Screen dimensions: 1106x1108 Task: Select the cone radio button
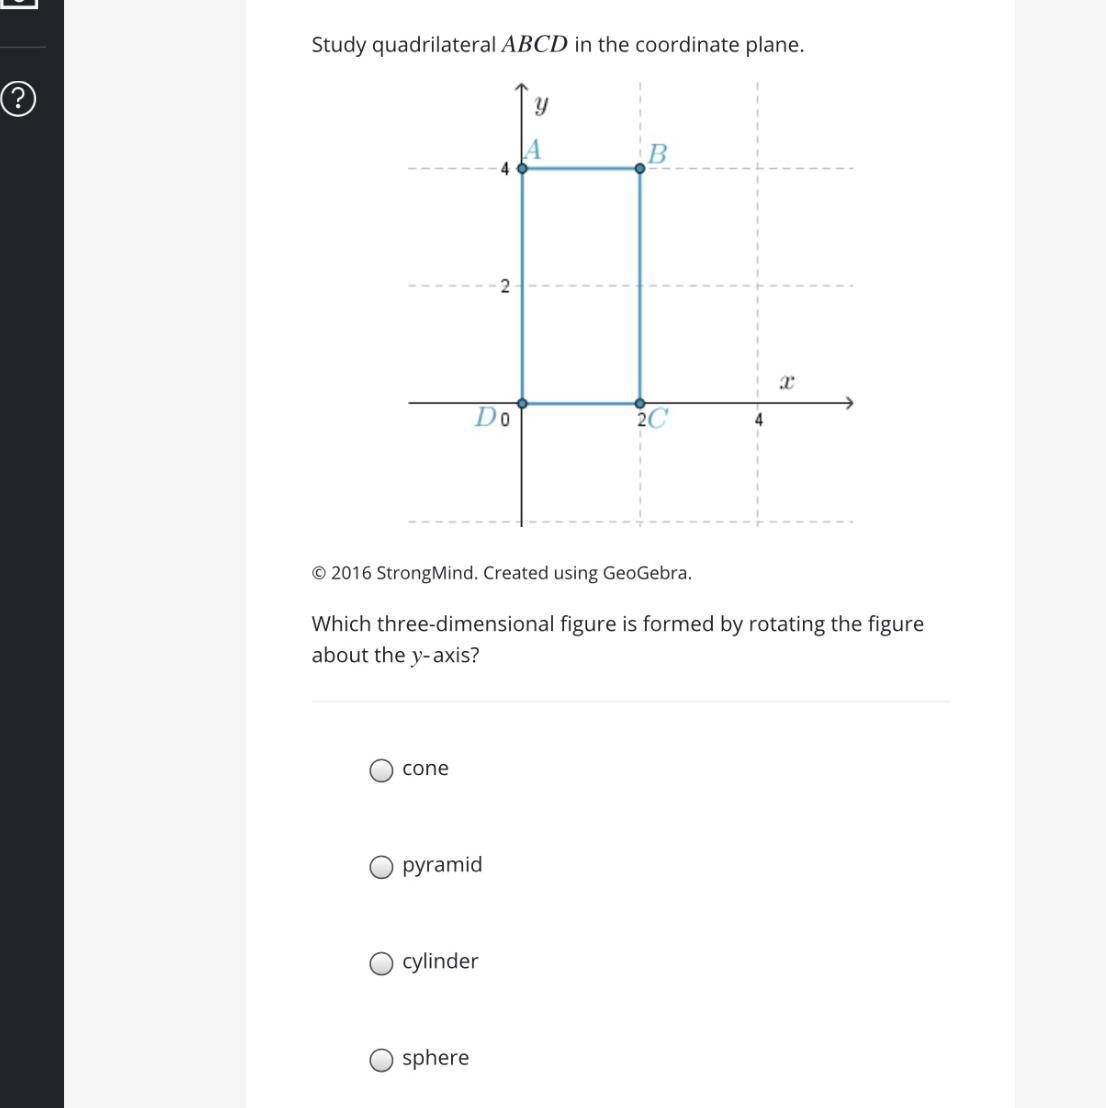pyautogui.click(x=381, y=770)
